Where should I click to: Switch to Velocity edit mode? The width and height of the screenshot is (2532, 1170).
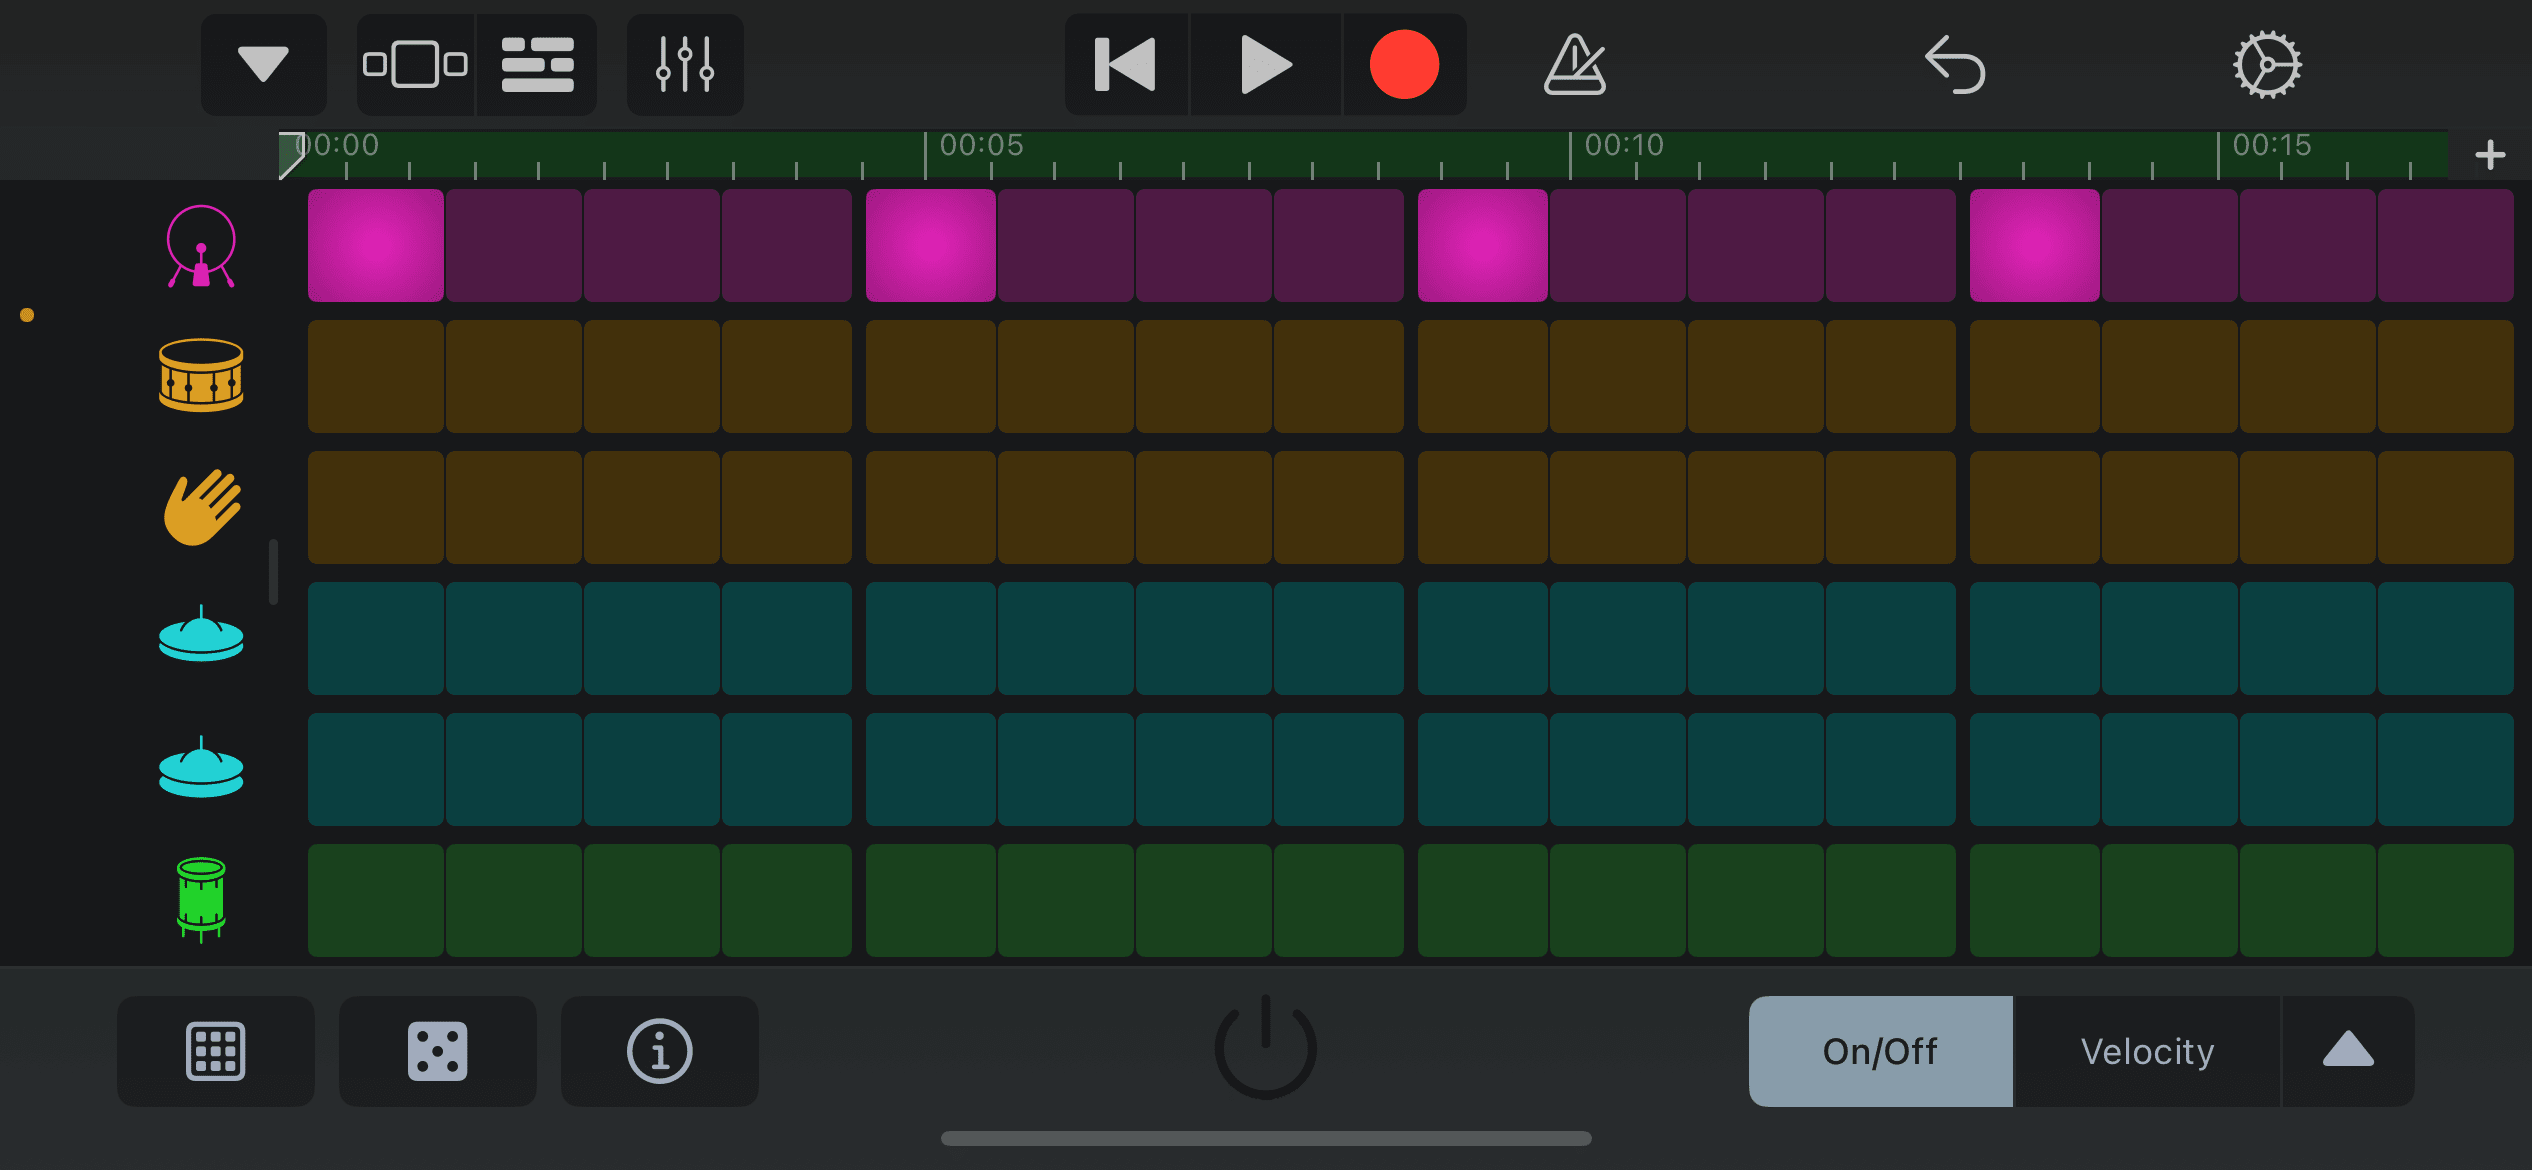(2147, 1051)
